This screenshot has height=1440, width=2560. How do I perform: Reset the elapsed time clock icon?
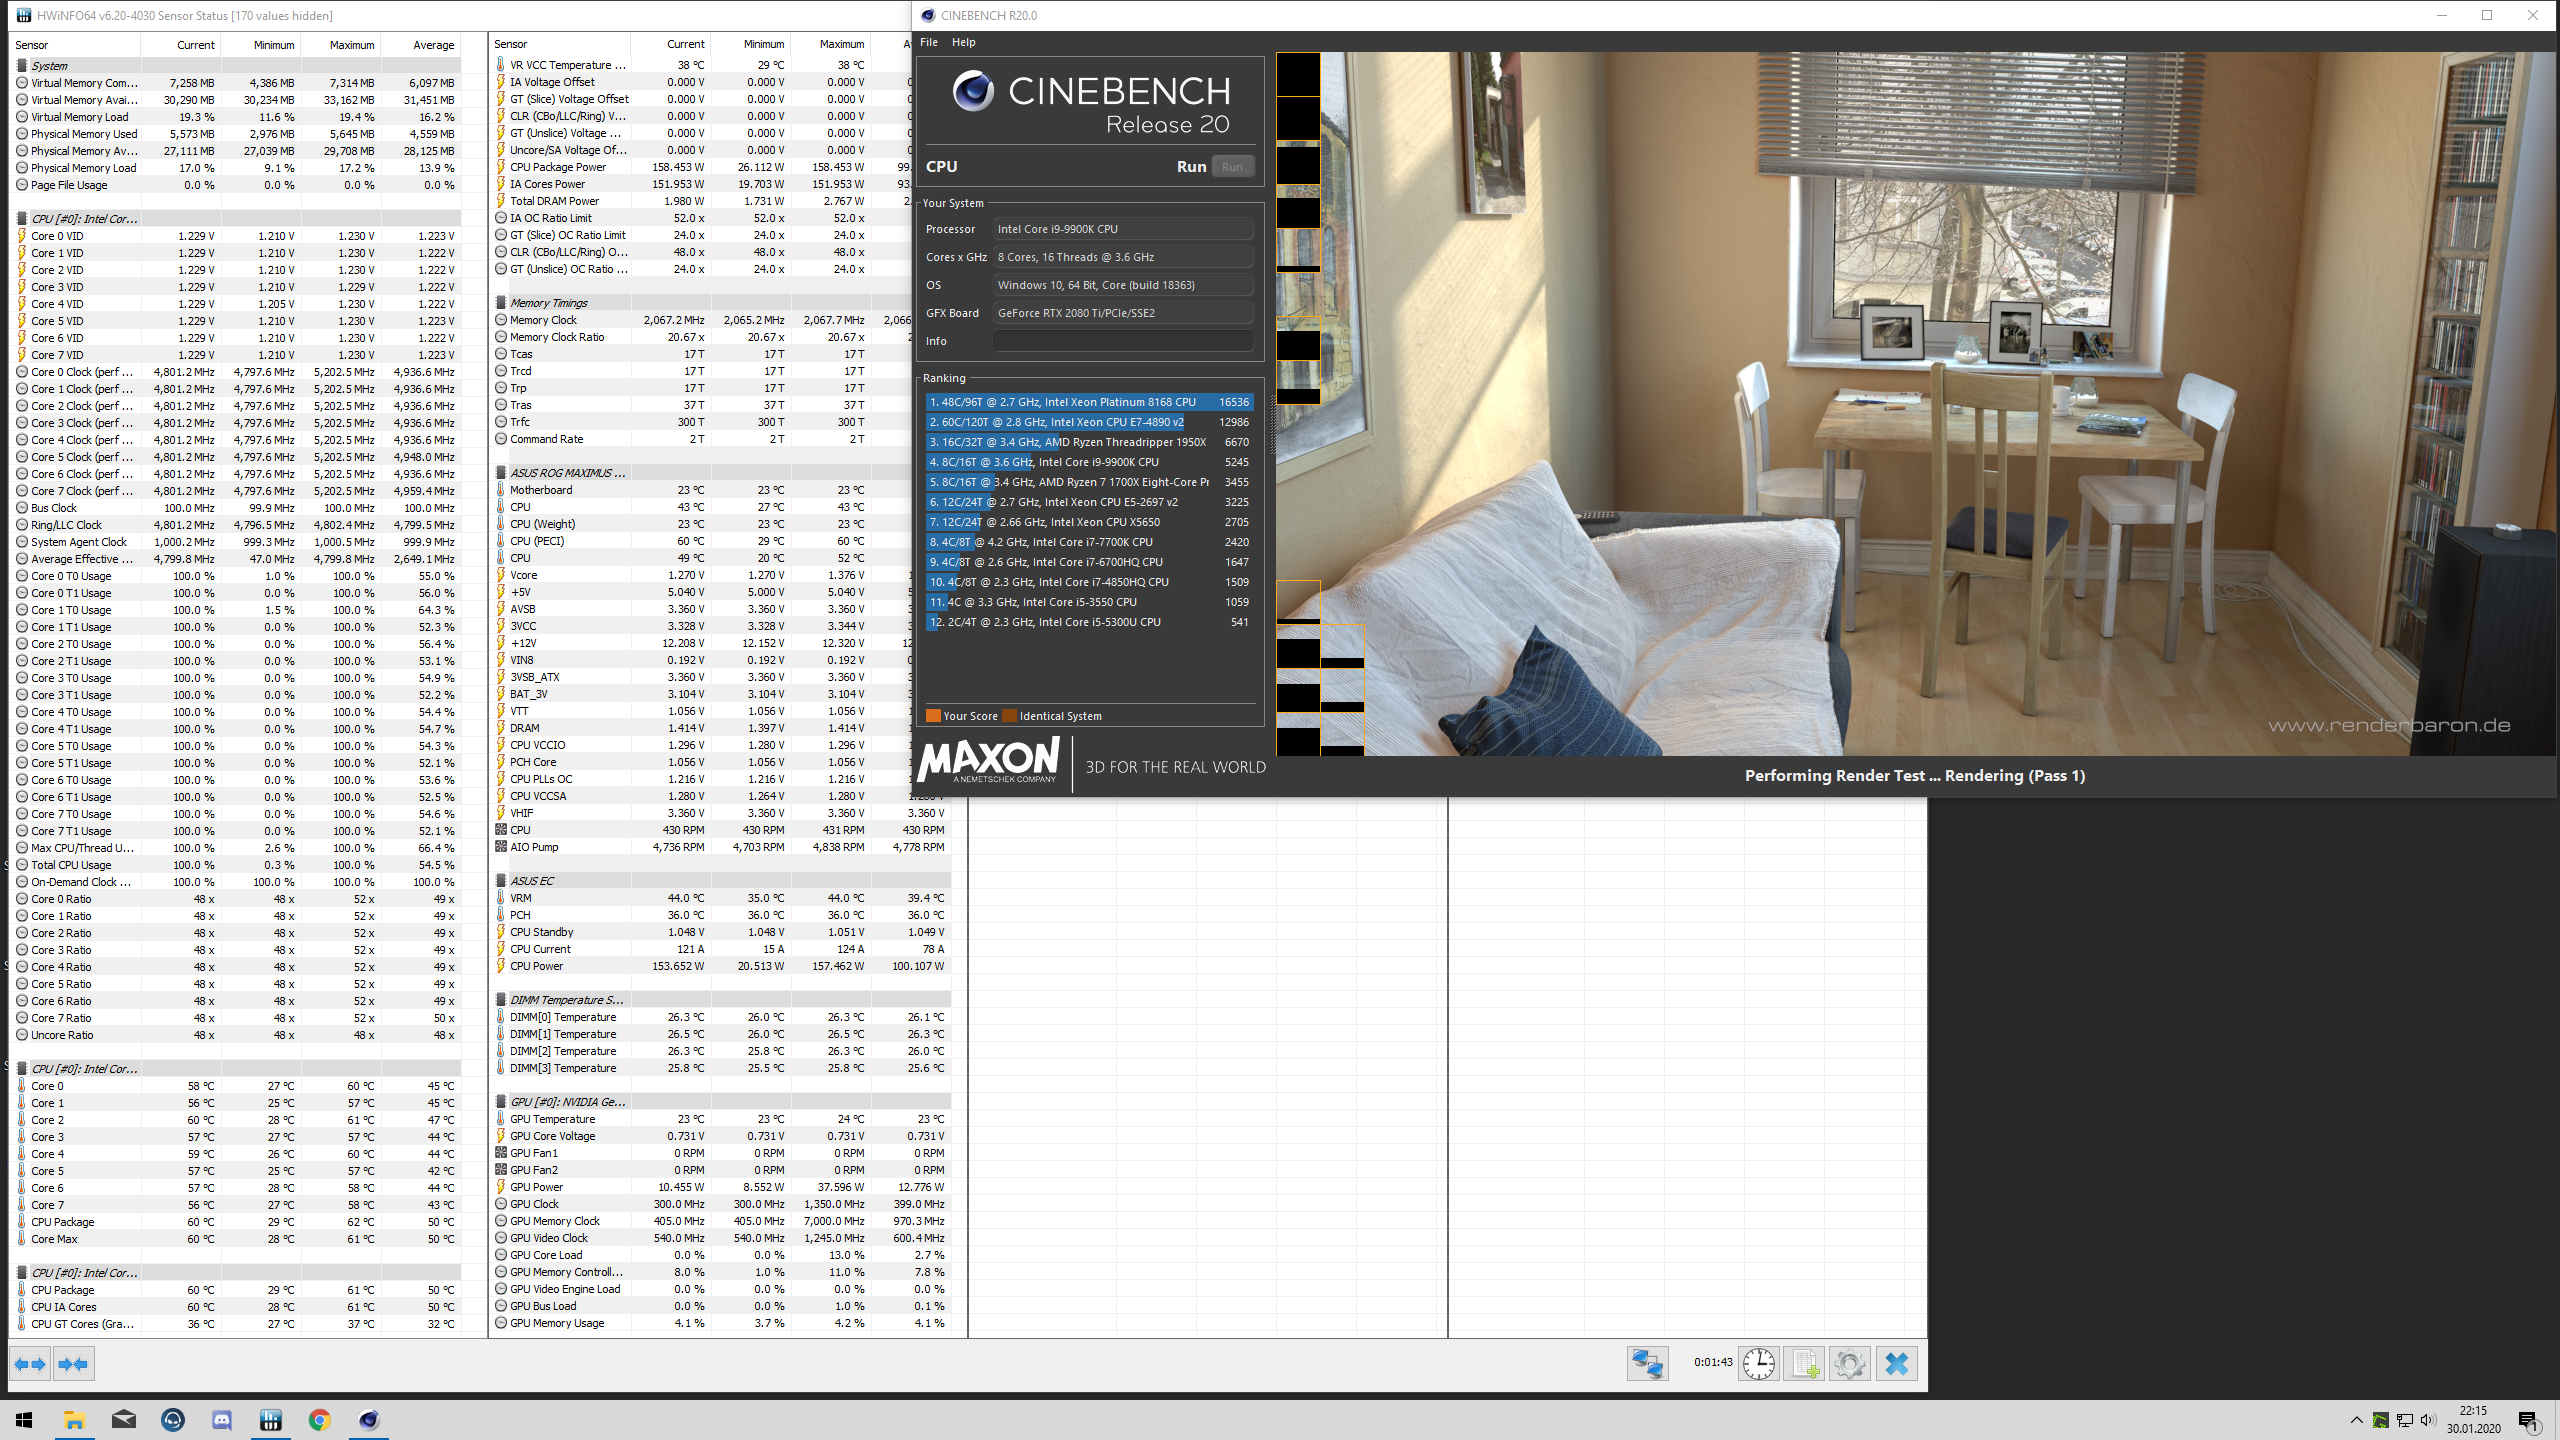pos(1758,1364)
